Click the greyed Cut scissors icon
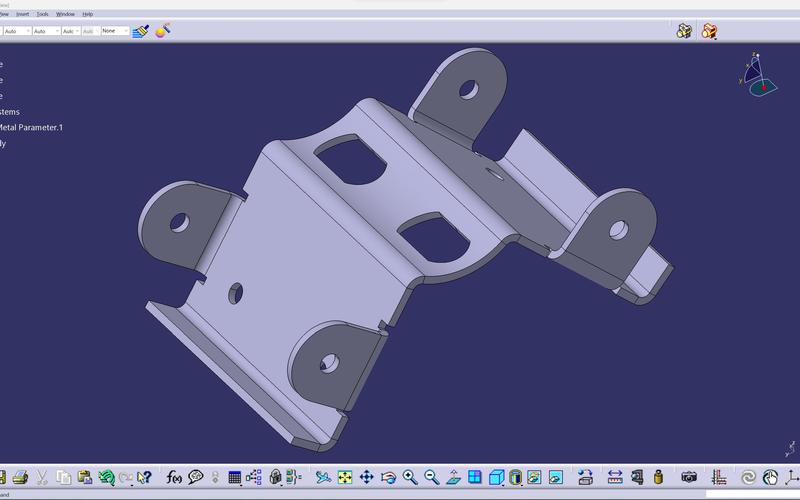The image size is (800, 500). point(41,478)
